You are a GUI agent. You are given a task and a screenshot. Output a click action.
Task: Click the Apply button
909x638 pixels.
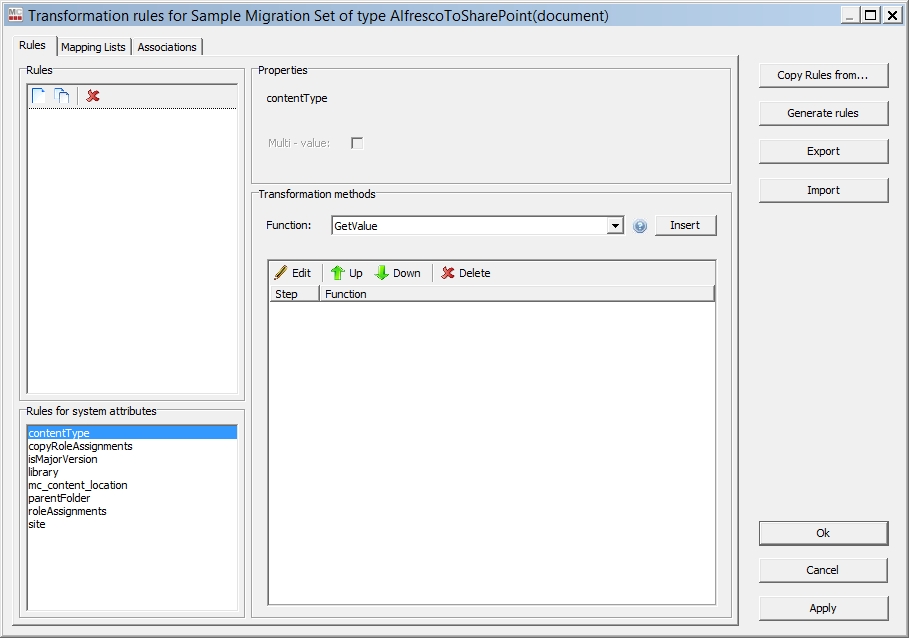pyautogui.click(x=823, y=608)
